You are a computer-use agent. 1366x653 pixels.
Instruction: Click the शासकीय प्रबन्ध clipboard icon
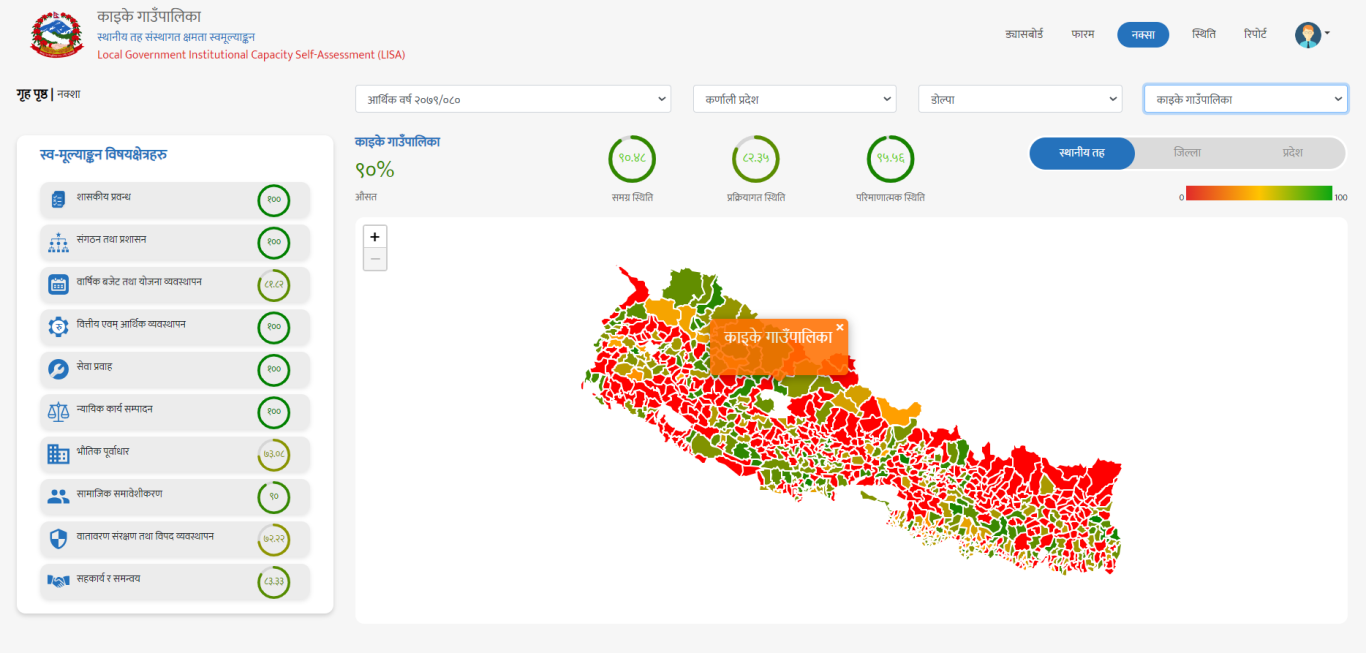click(58, 200)
